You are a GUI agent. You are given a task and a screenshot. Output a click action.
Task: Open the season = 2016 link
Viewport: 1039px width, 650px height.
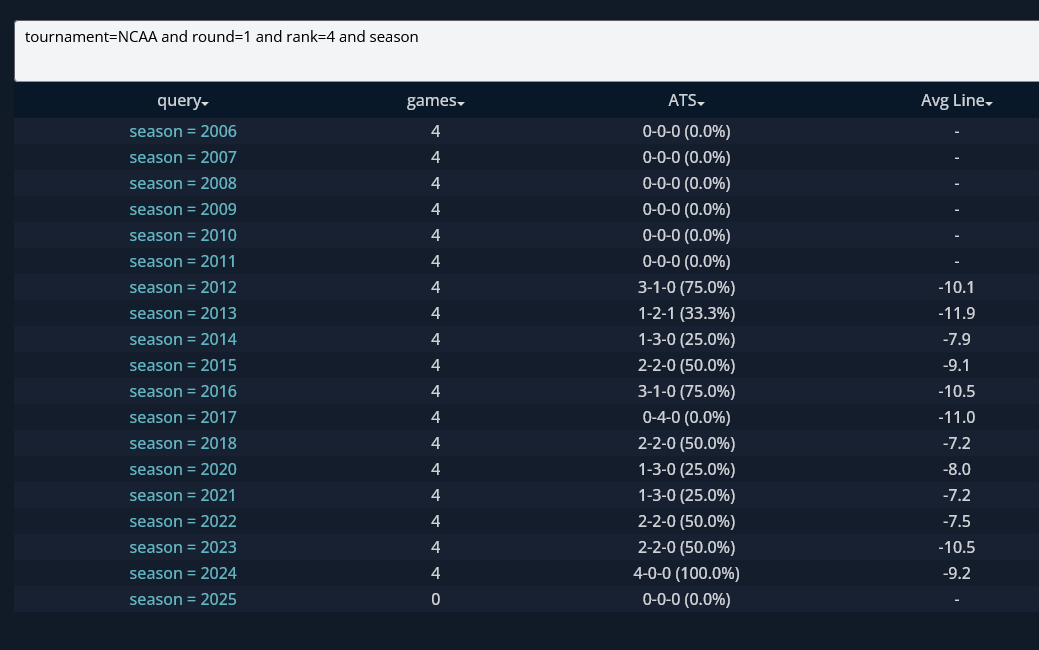[183, 391]
